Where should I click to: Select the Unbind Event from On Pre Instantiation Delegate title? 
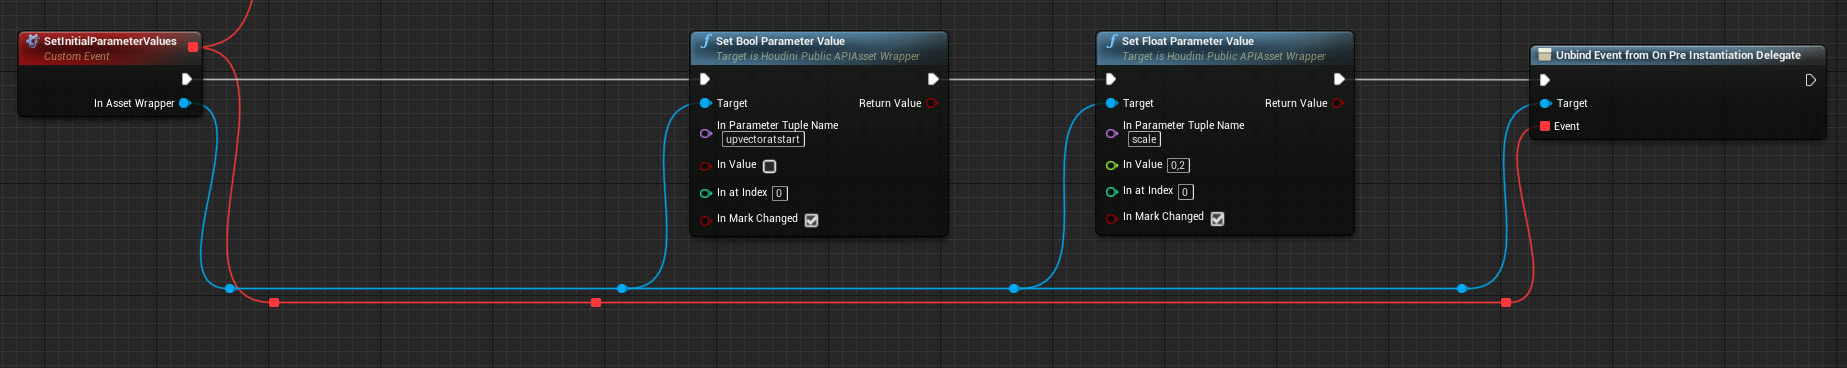1678,55
